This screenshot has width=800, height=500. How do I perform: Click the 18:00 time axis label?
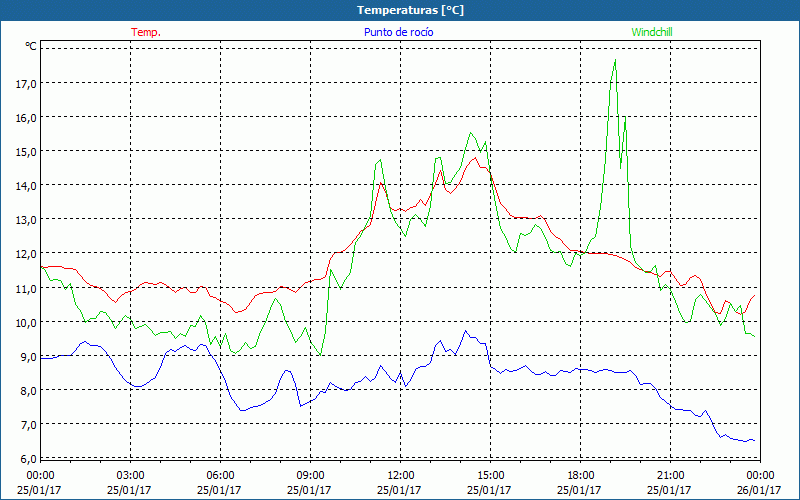581,476
